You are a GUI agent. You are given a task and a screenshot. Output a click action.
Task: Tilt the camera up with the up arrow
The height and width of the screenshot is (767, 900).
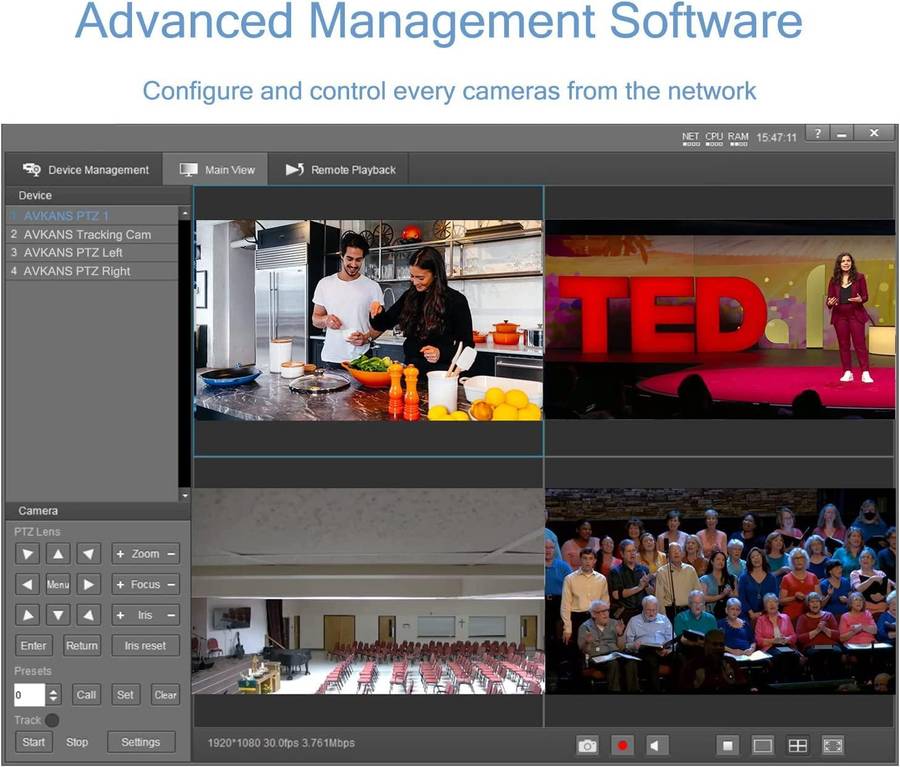coord(59,554)
